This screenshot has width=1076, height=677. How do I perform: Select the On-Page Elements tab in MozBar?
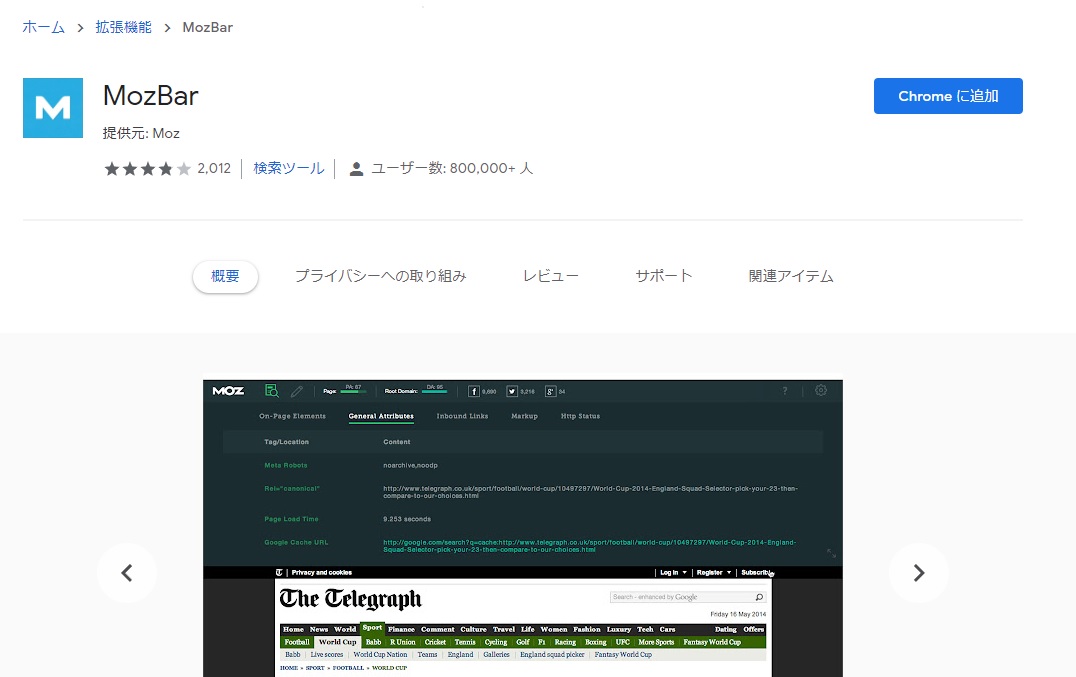pyautogui.click(x=292, y=416)
